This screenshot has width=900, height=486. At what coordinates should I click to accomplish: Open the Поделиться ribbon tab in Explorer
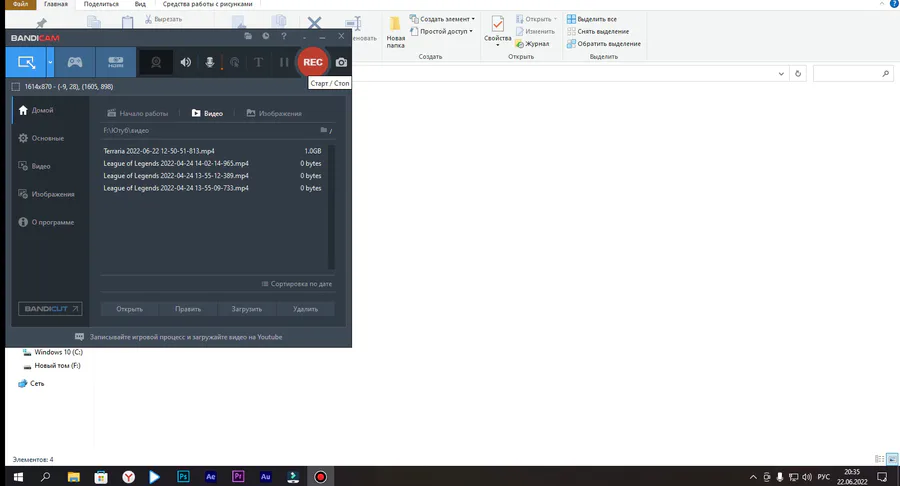point(101,4)
